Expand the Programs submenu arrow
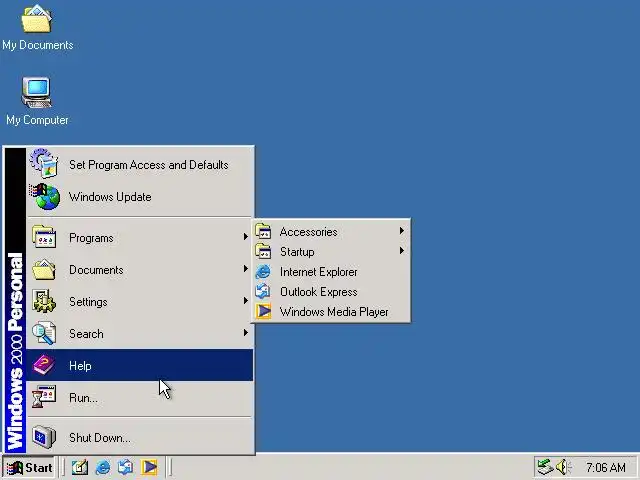The width and height of the screenshot is (640, 480). (245, 237)
